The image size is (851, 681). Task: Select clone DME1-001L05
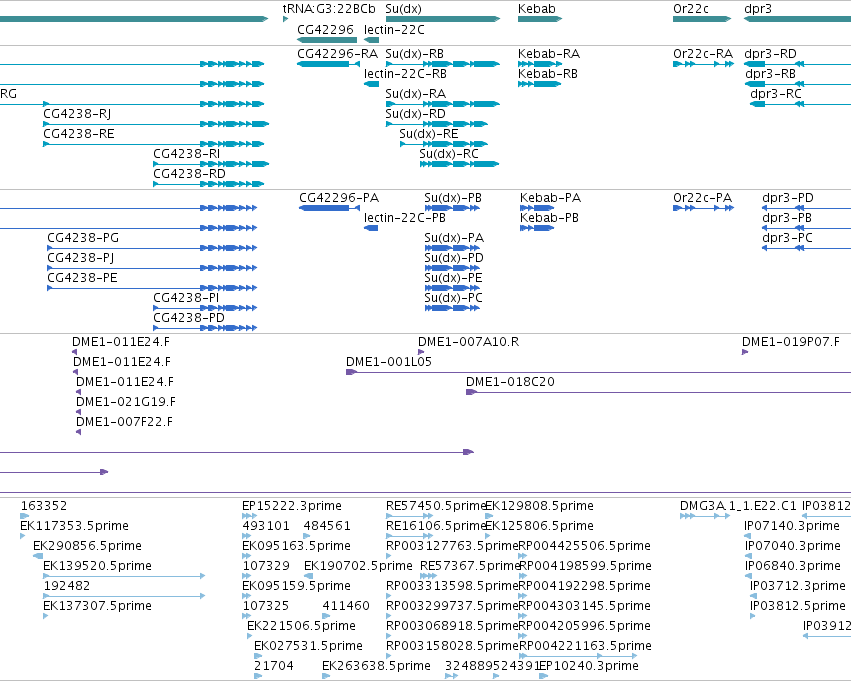(598, 372)
